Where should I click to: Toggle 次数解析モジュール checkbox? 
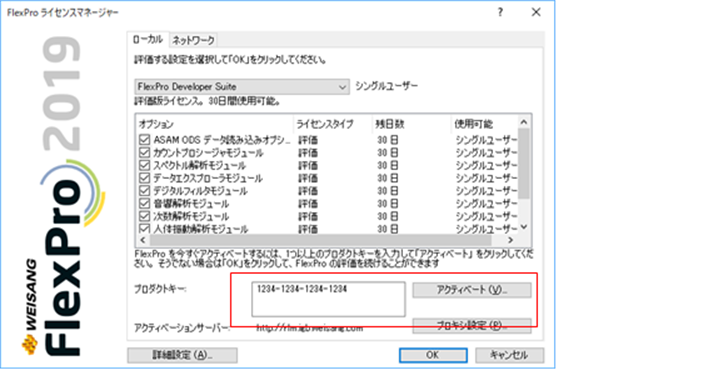click(x=144, y=216)
